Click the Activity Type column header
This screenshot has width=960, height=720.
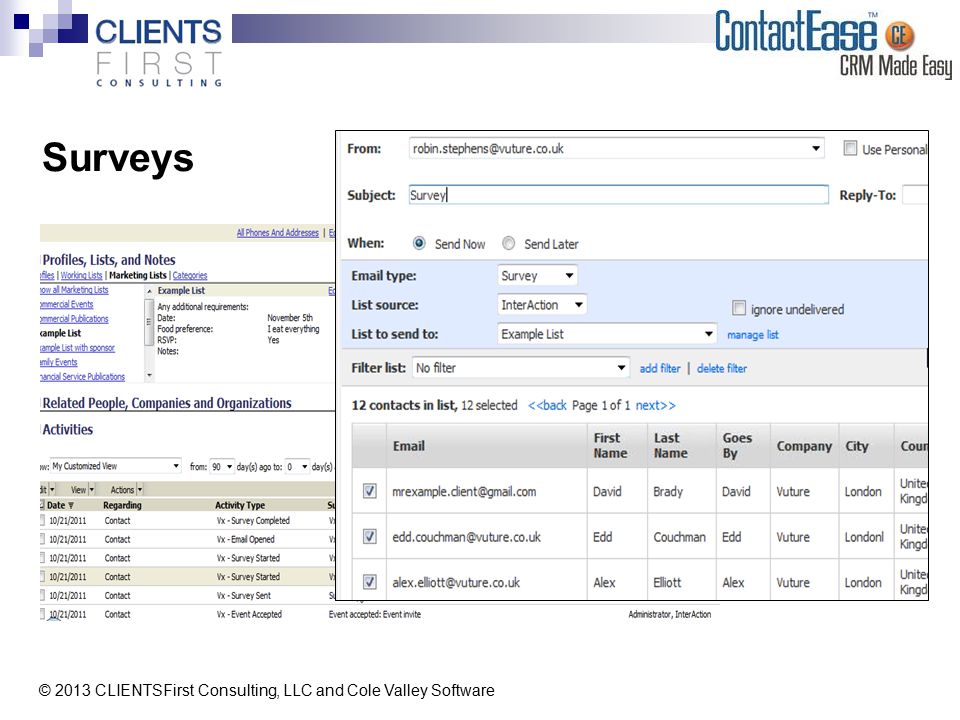240,505
